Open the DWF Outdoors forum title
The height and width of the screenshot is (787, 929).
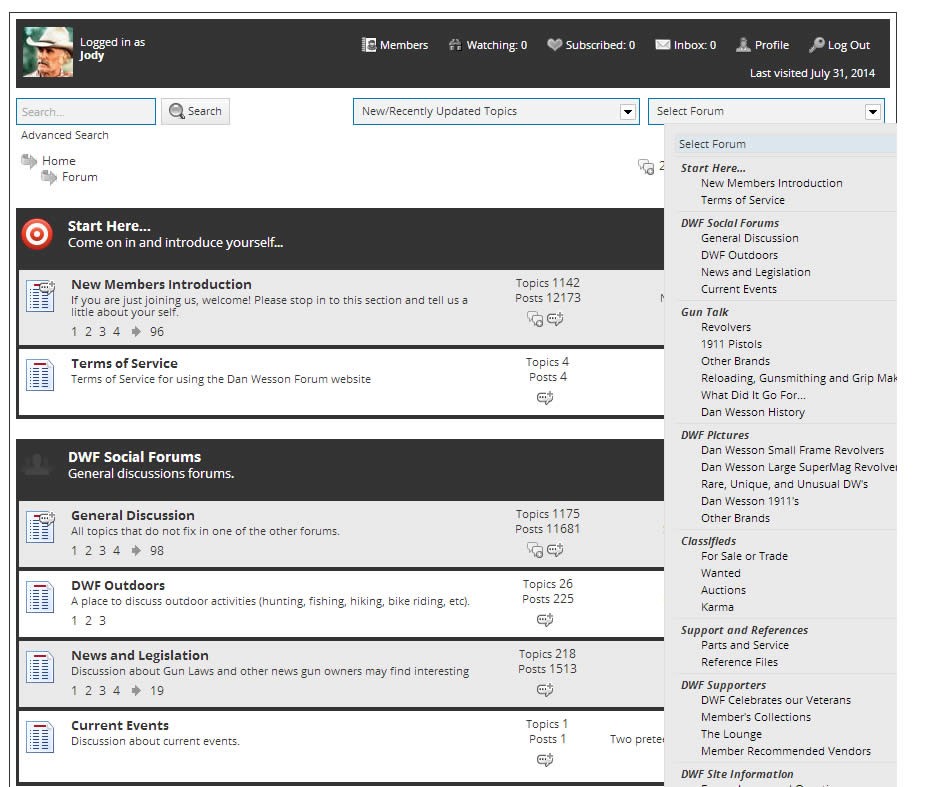118,586
